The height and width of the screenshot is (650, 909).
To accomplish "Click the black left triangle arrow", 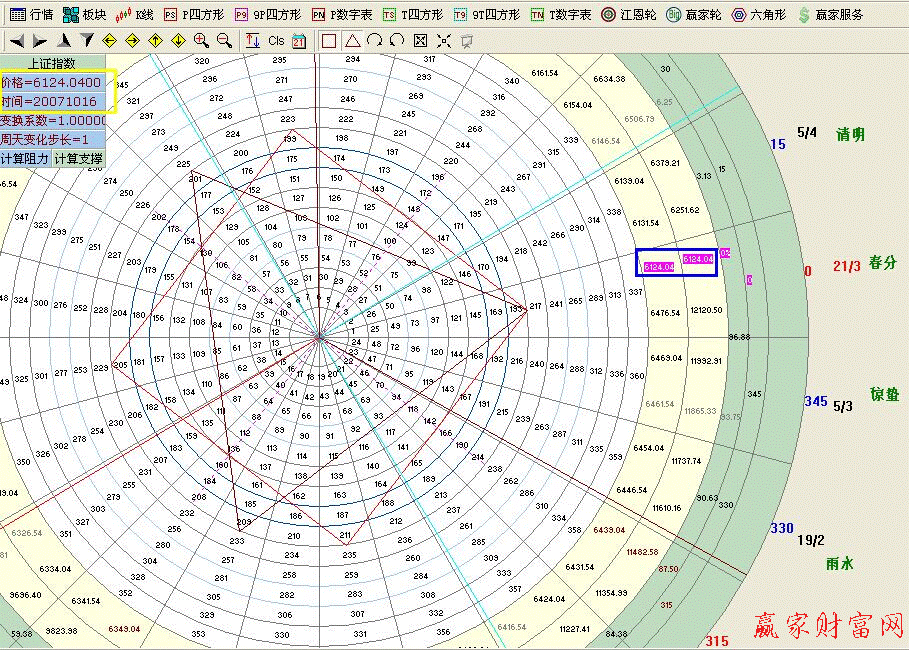I will pyautogui.click(x=17, y=40).
